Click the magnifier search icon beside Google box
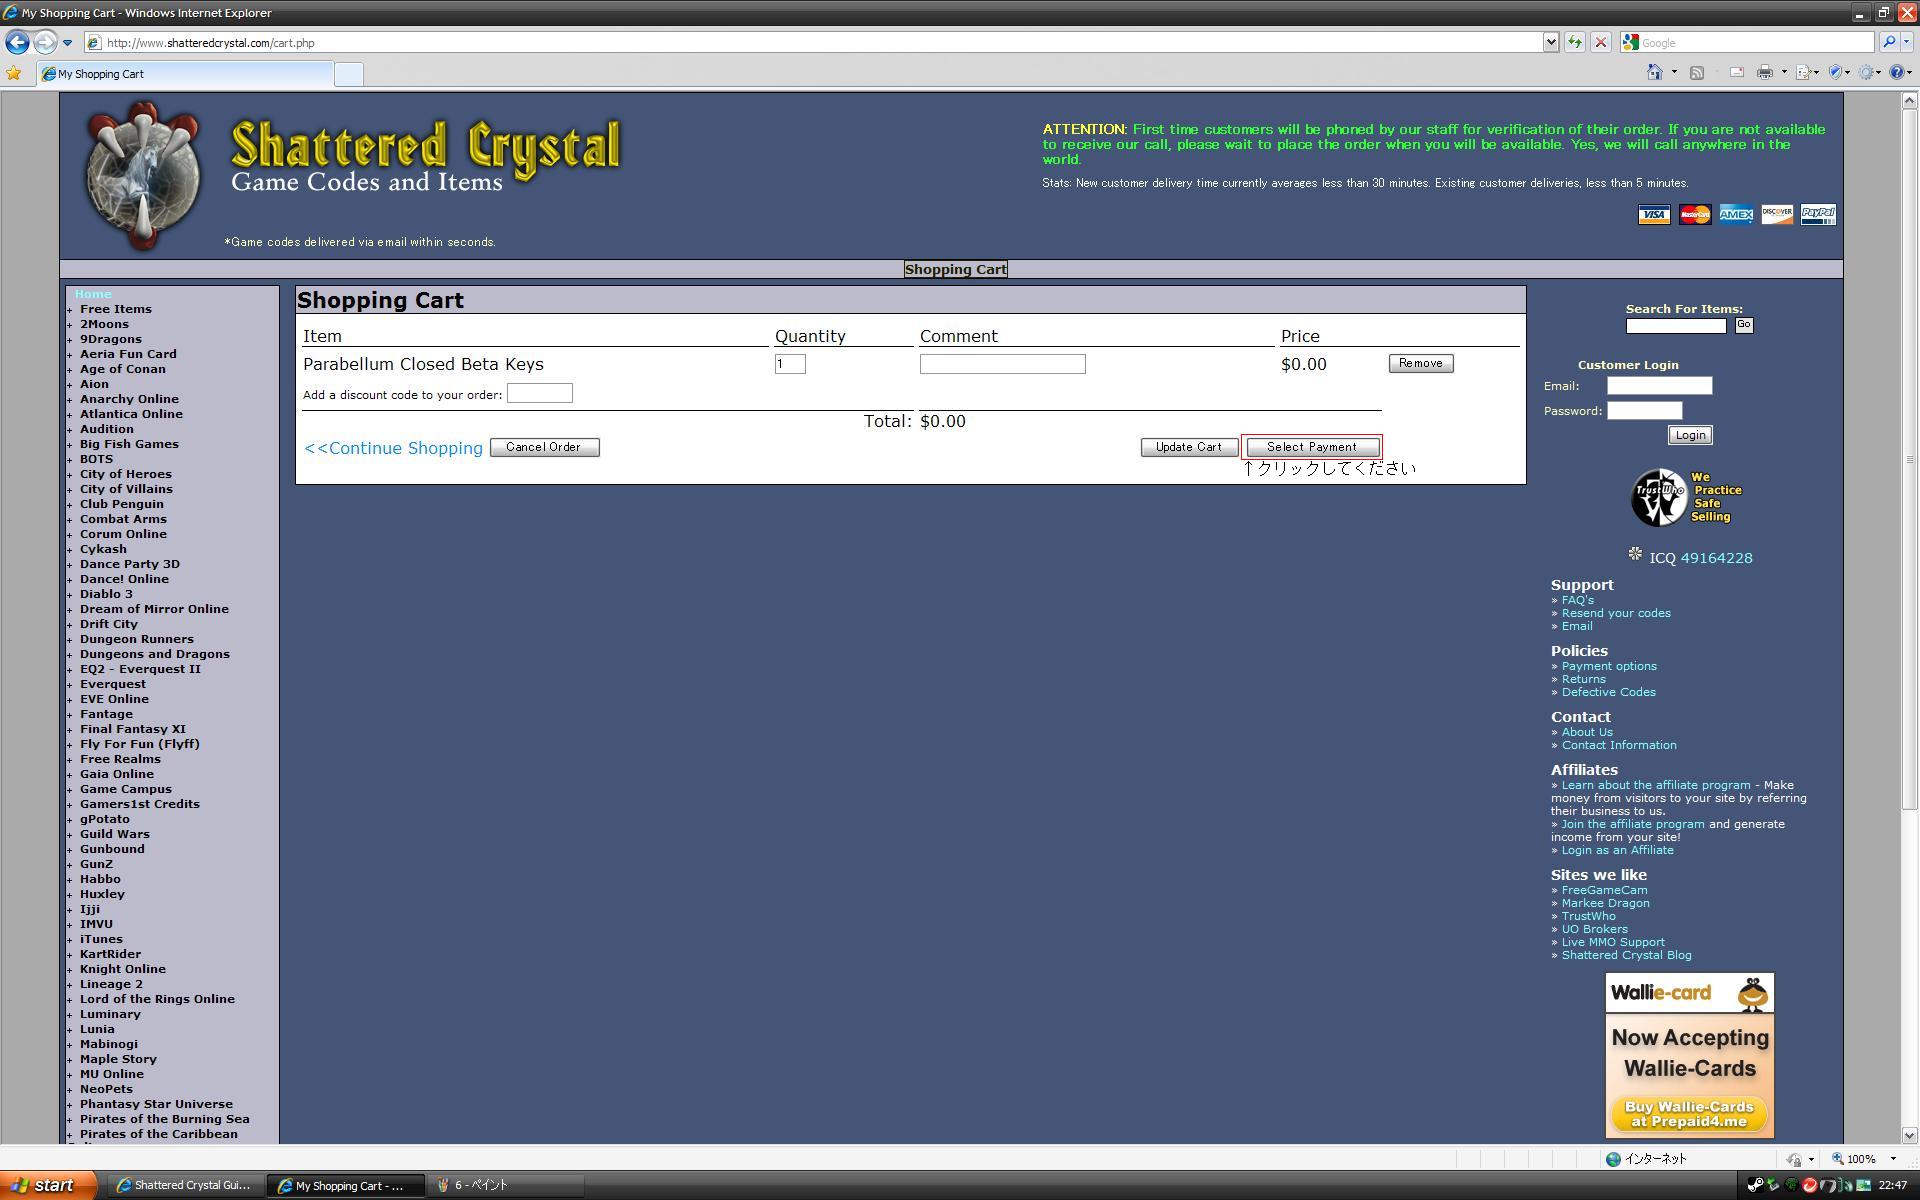The image size is (1920, 1200). point(1888,42)
